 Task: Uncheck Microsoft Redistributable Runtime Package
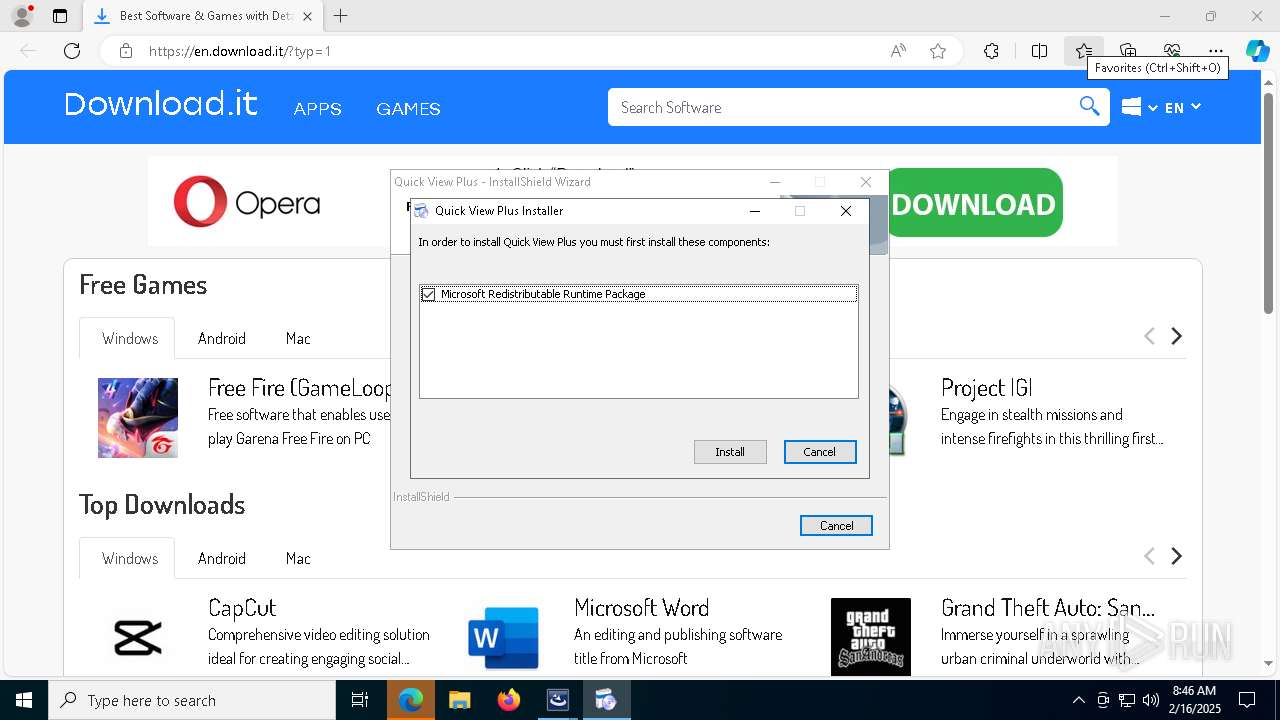[x=429, y=294]
